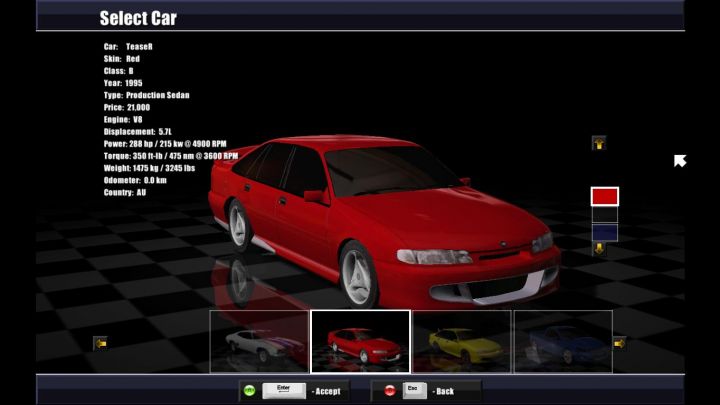Pick the dark blue skin swatch

pos(605,232)
